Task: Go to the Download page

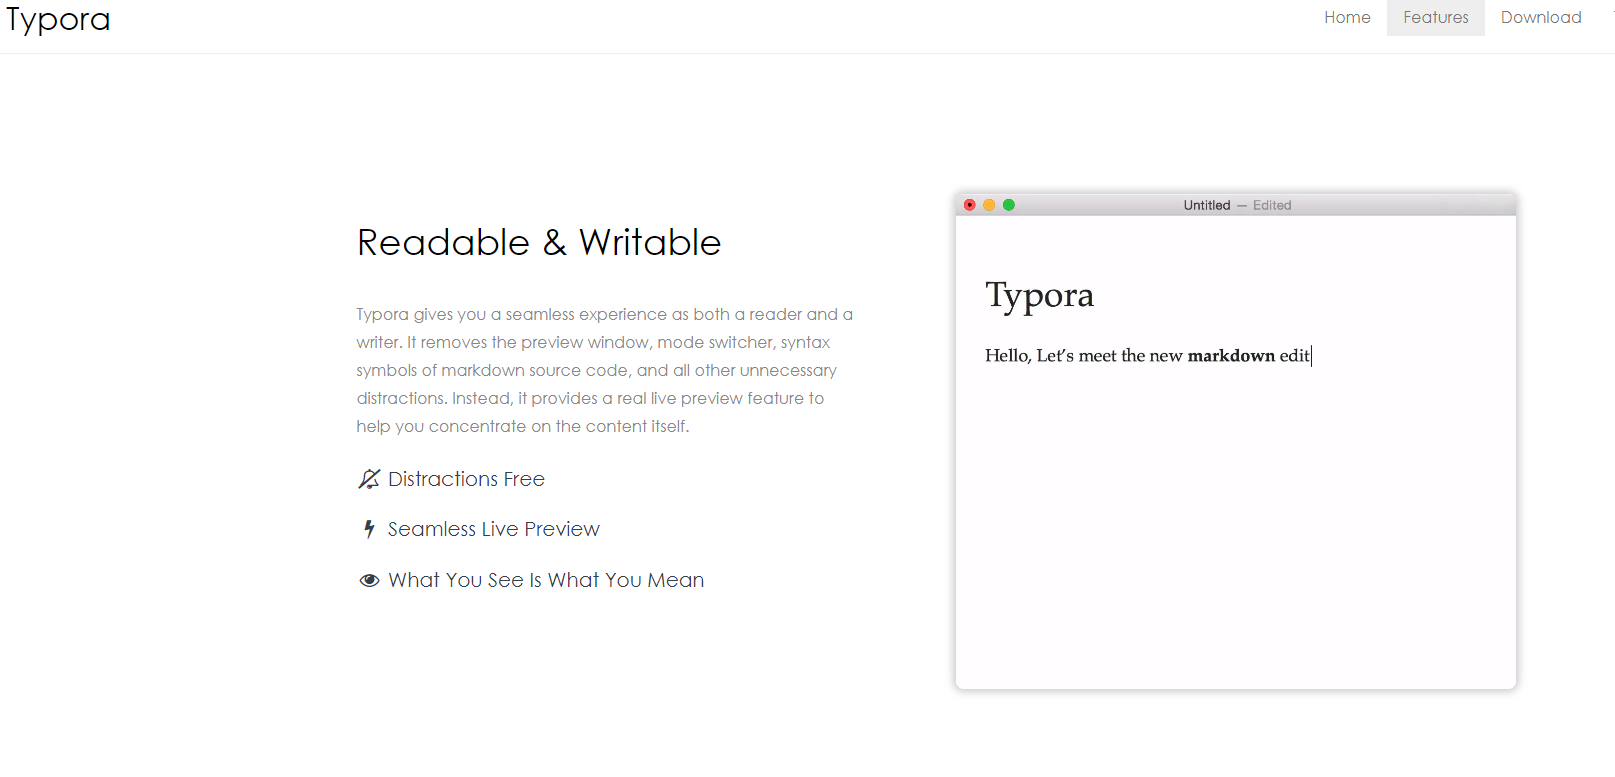Action: coord(1540,18)
